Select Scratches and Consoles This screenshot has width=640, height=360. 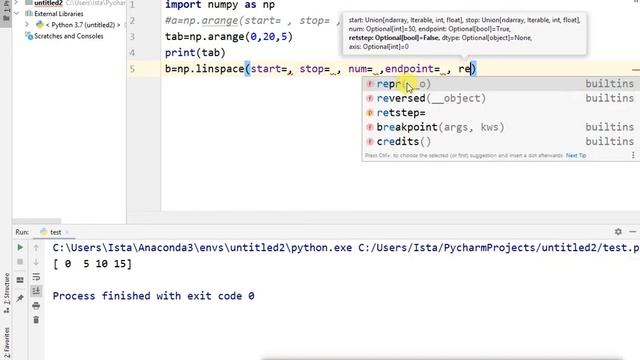(69, 36)
